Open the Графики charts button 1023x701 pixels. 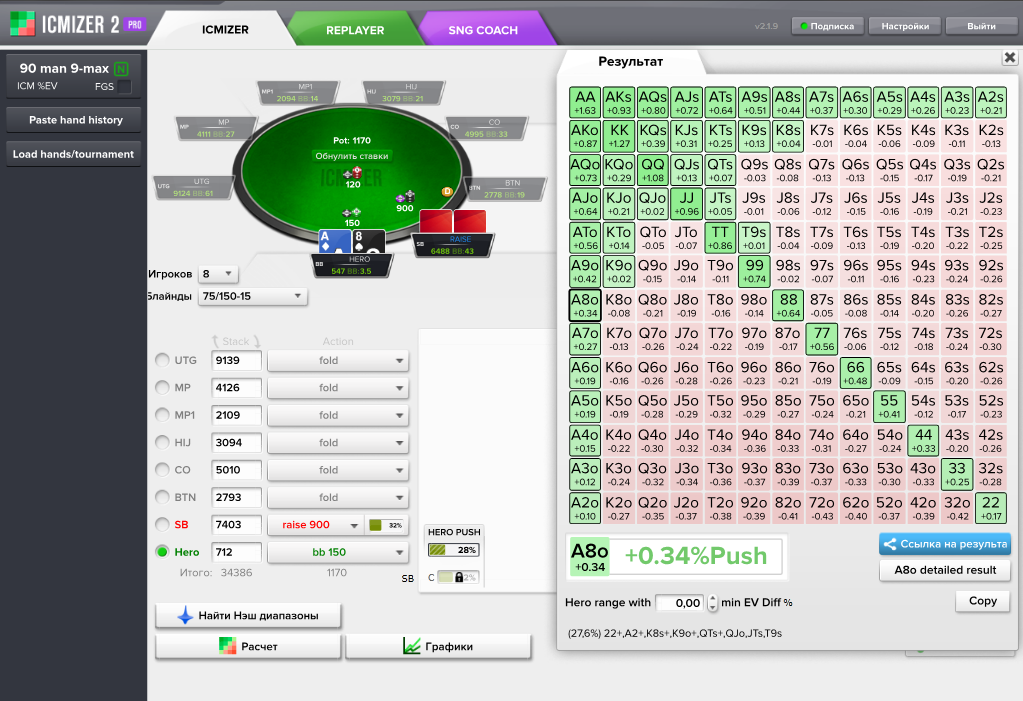tap(438, 646)
